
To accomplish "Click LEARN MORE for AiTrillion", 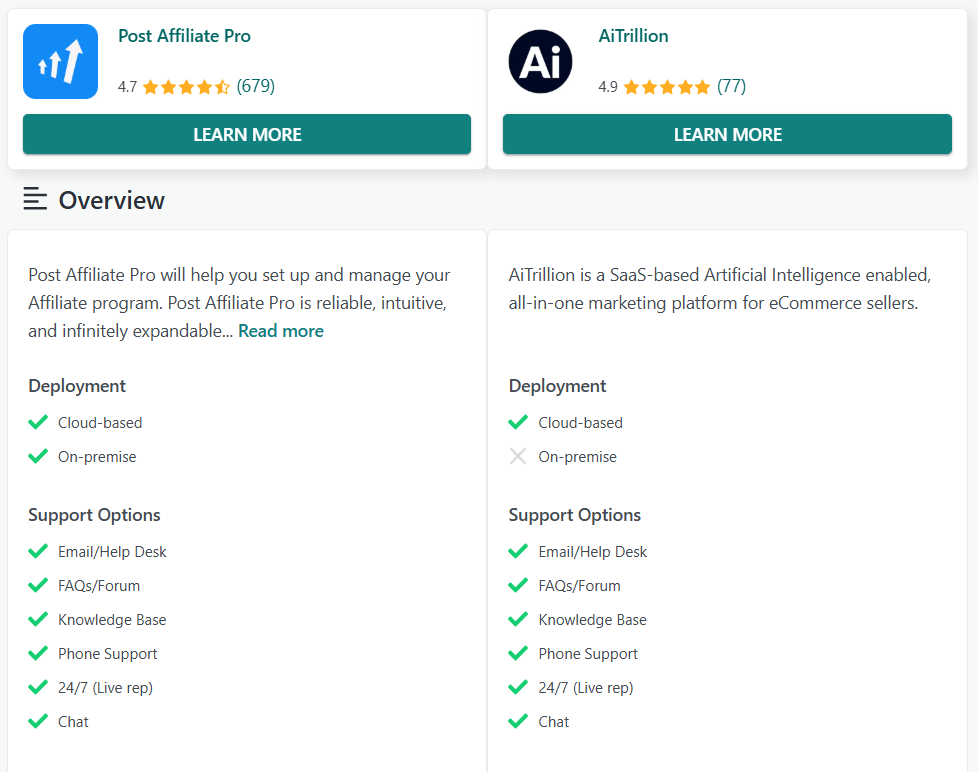I will click(727, 134).
